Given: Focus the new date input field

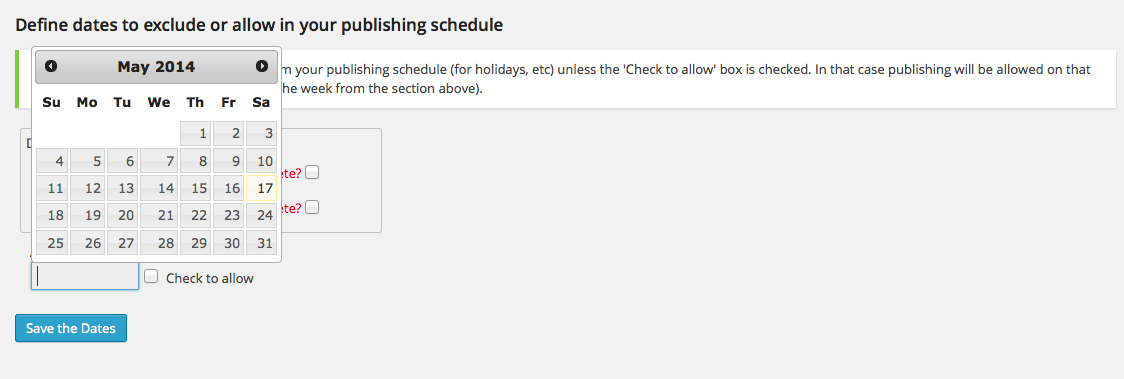Looking at the screenshot, I should 85,276.
